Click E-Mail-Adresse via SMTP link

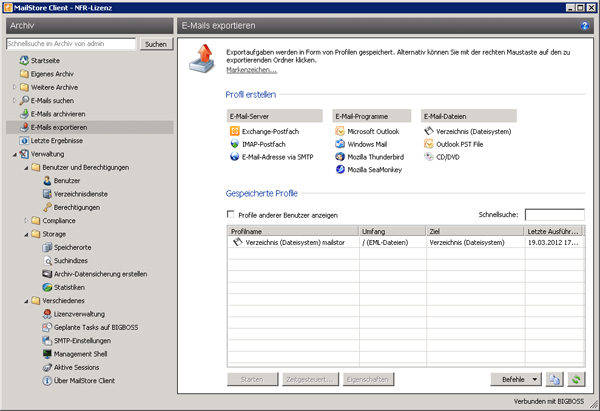coord(277,157)
